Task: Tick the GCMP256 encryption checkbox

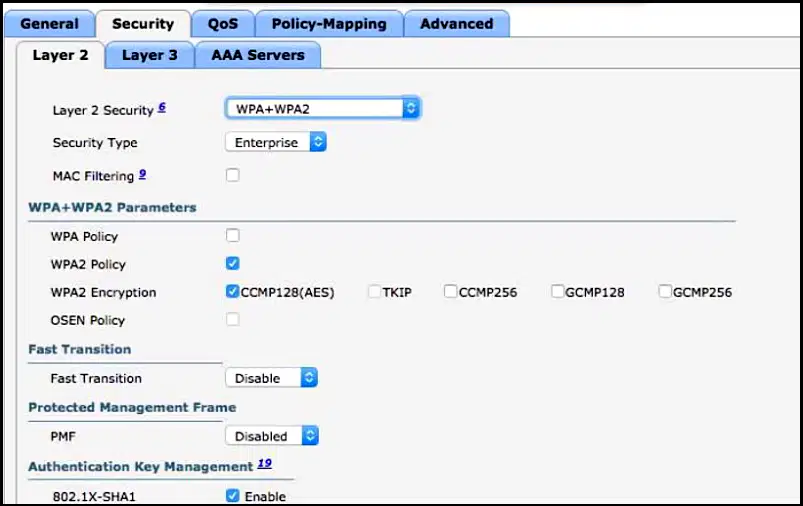Action: coord(665,291)
